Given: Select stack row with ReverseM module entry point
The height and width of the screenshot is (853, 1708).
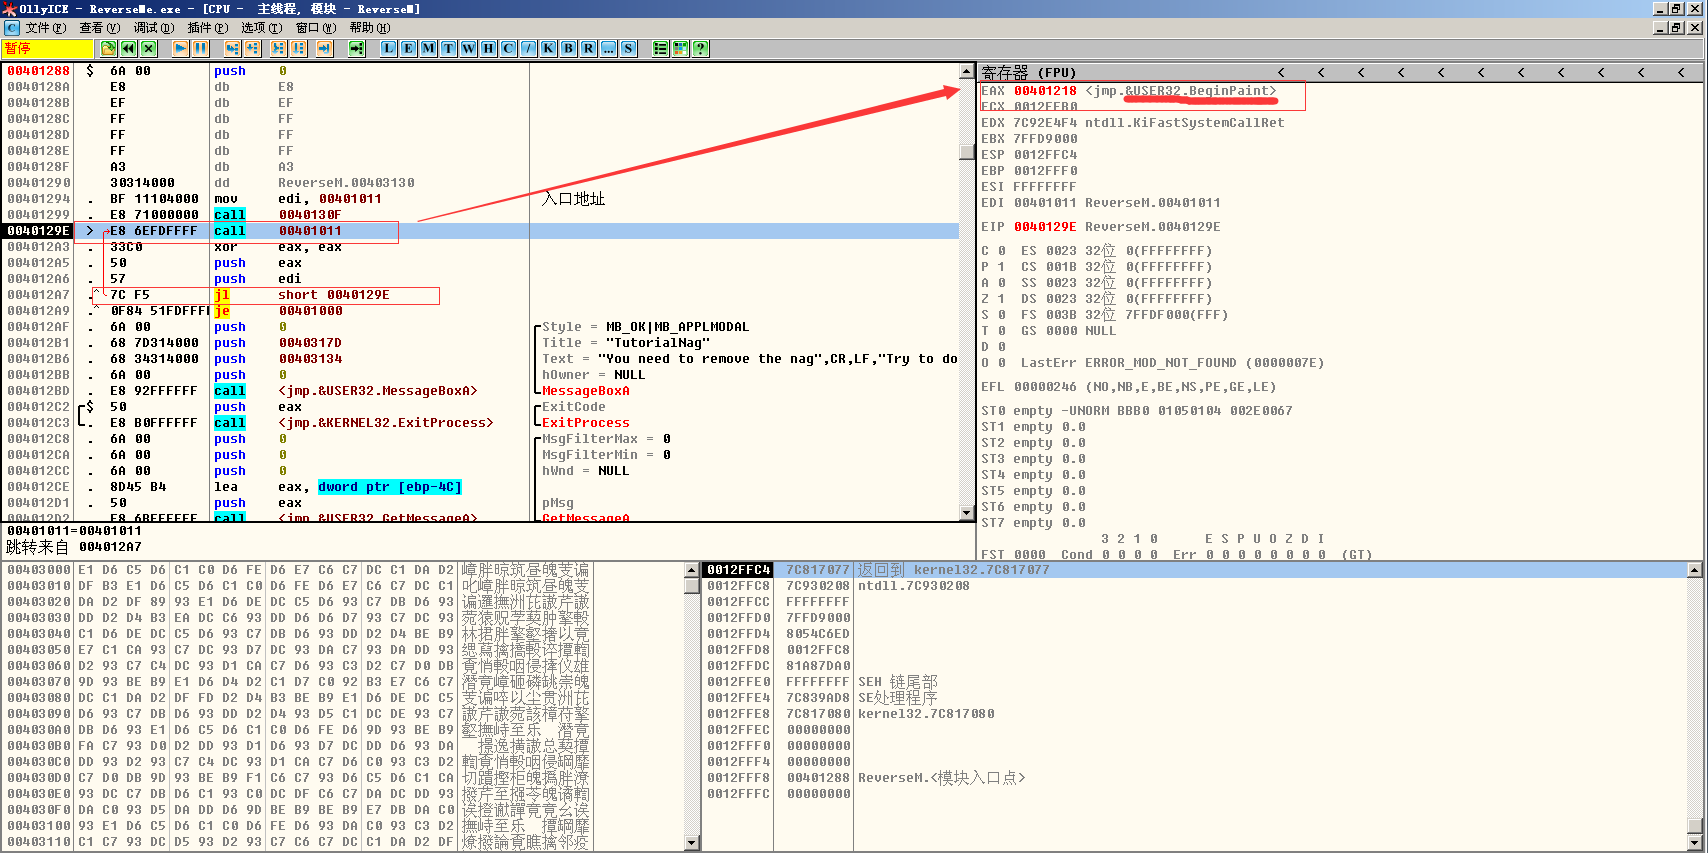Looking at the screenshot, I should 1194,778.
